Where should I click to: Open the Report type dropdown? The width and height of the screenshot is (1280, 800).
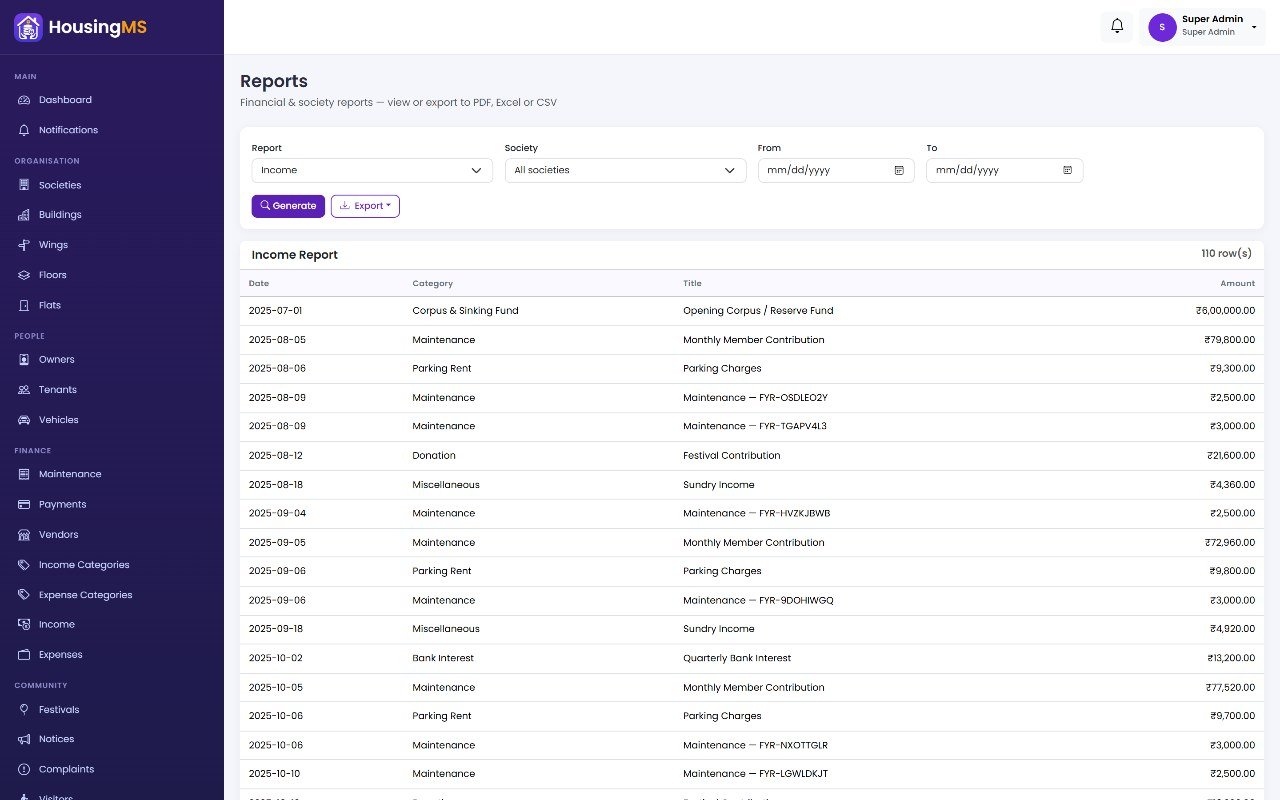pos(372,170)
